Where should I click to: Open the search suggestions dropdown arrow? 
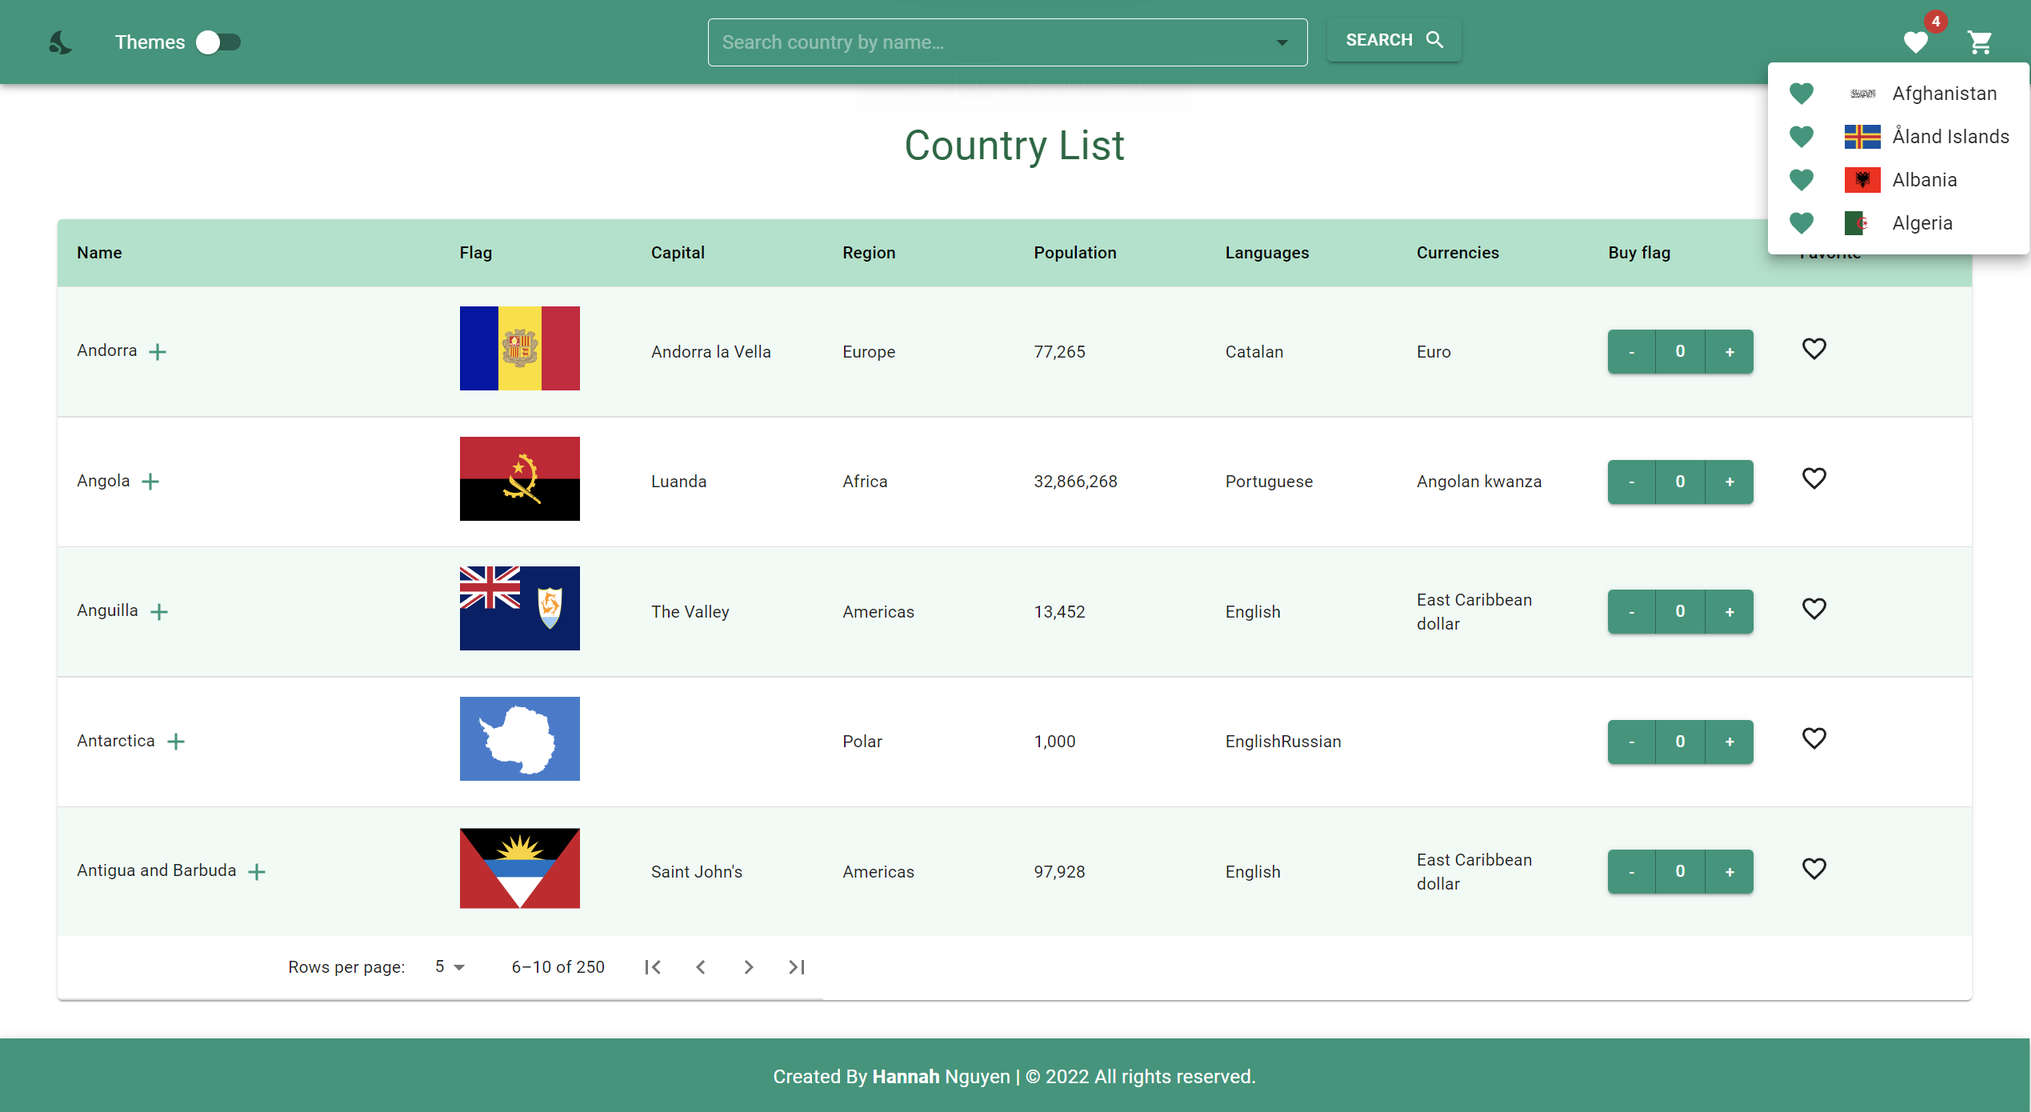coord(1281,42)
